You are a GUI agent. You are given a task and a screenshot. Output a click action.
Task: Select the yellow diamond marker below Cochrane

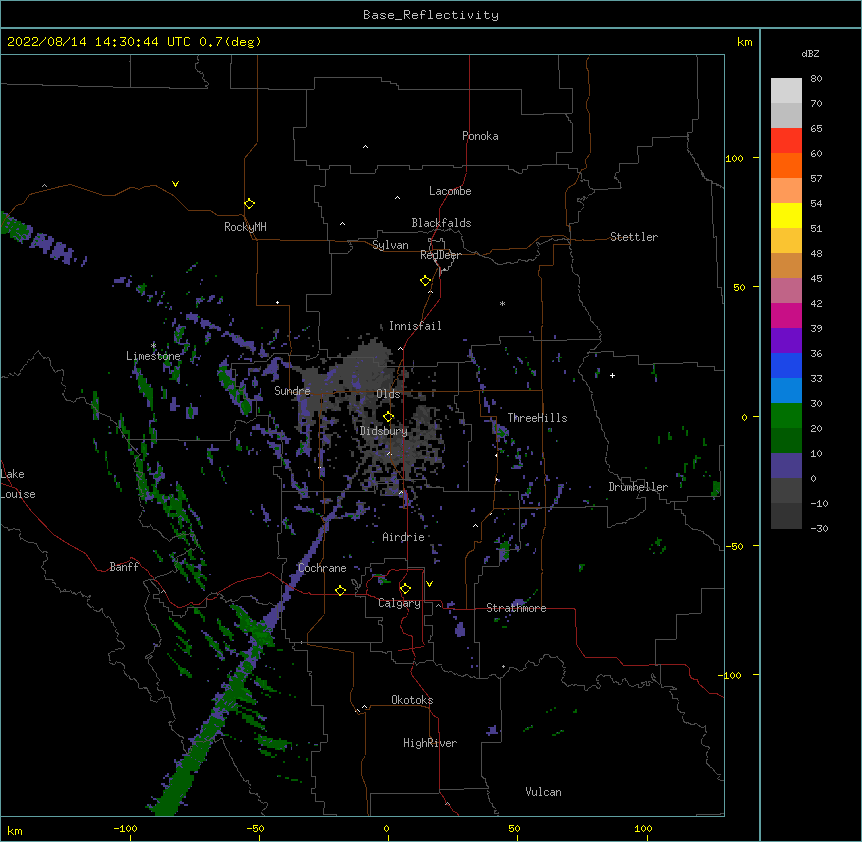(x=340, y=590)
